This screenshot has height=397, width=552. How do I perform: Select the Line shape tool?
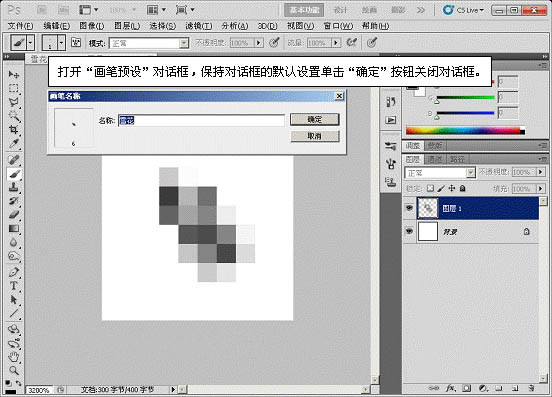[14, 314]
